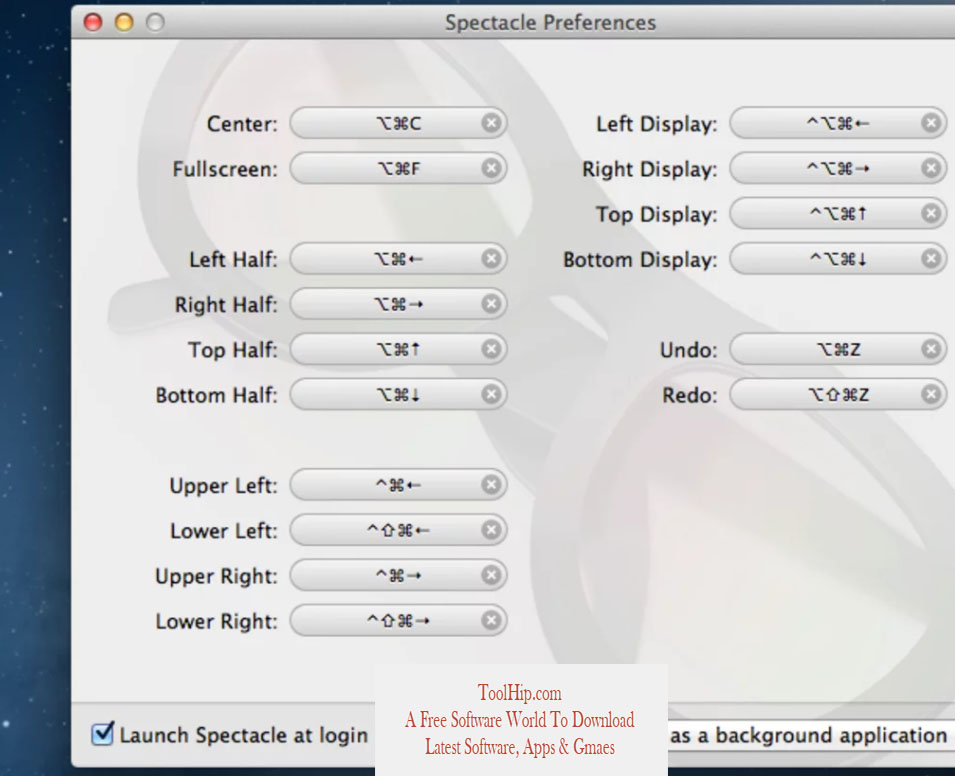Screen dimensions: 955x776
Task: Remove the Upper Left shortcut X icon
Action: click(x=491, y=485)
